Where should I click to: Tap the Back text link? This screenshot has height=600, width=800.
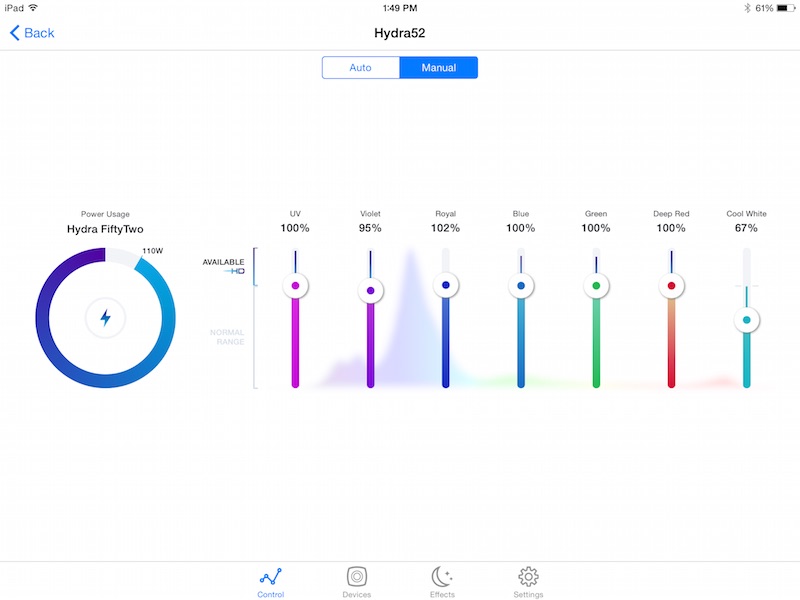pos(39,33)
